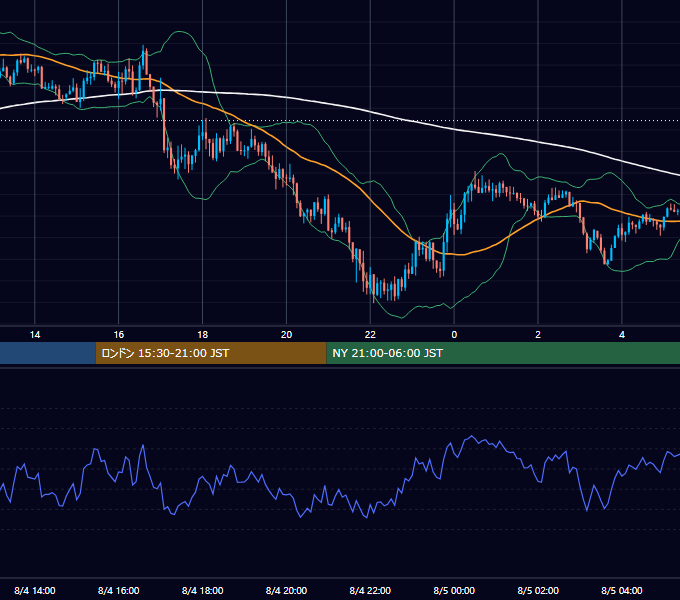Click the 8/4 18:00 timestamp on oscillator axis
This screenshot has width=680, height=600.
pos(203,590)
